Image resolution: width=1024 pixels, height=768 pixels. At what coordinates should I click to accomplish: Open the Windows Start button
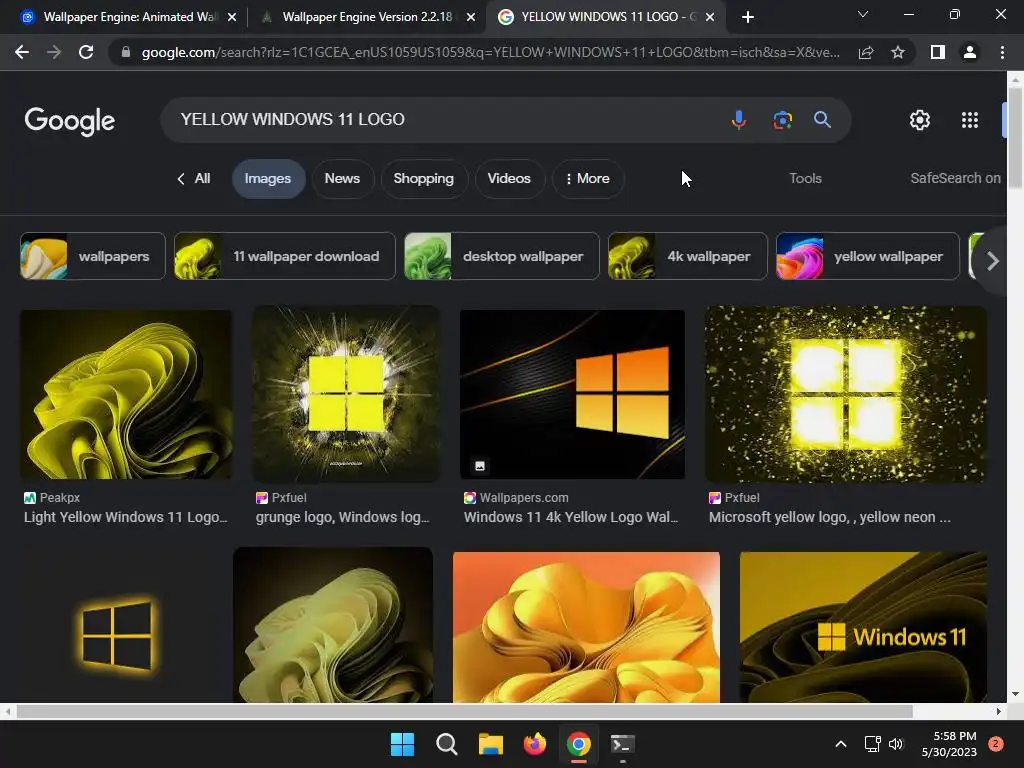[402, 744]
